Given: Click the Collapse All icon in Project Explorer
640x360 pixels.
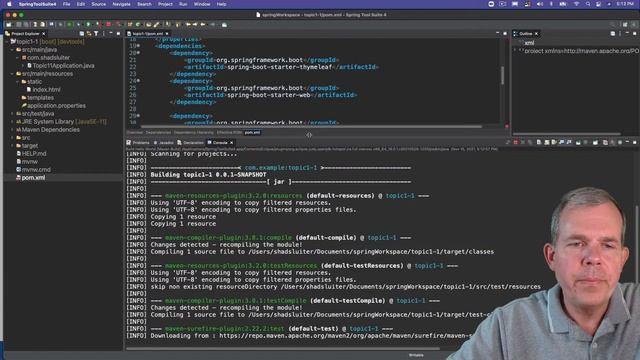Looking at the screenshot, I should (82, 33).
